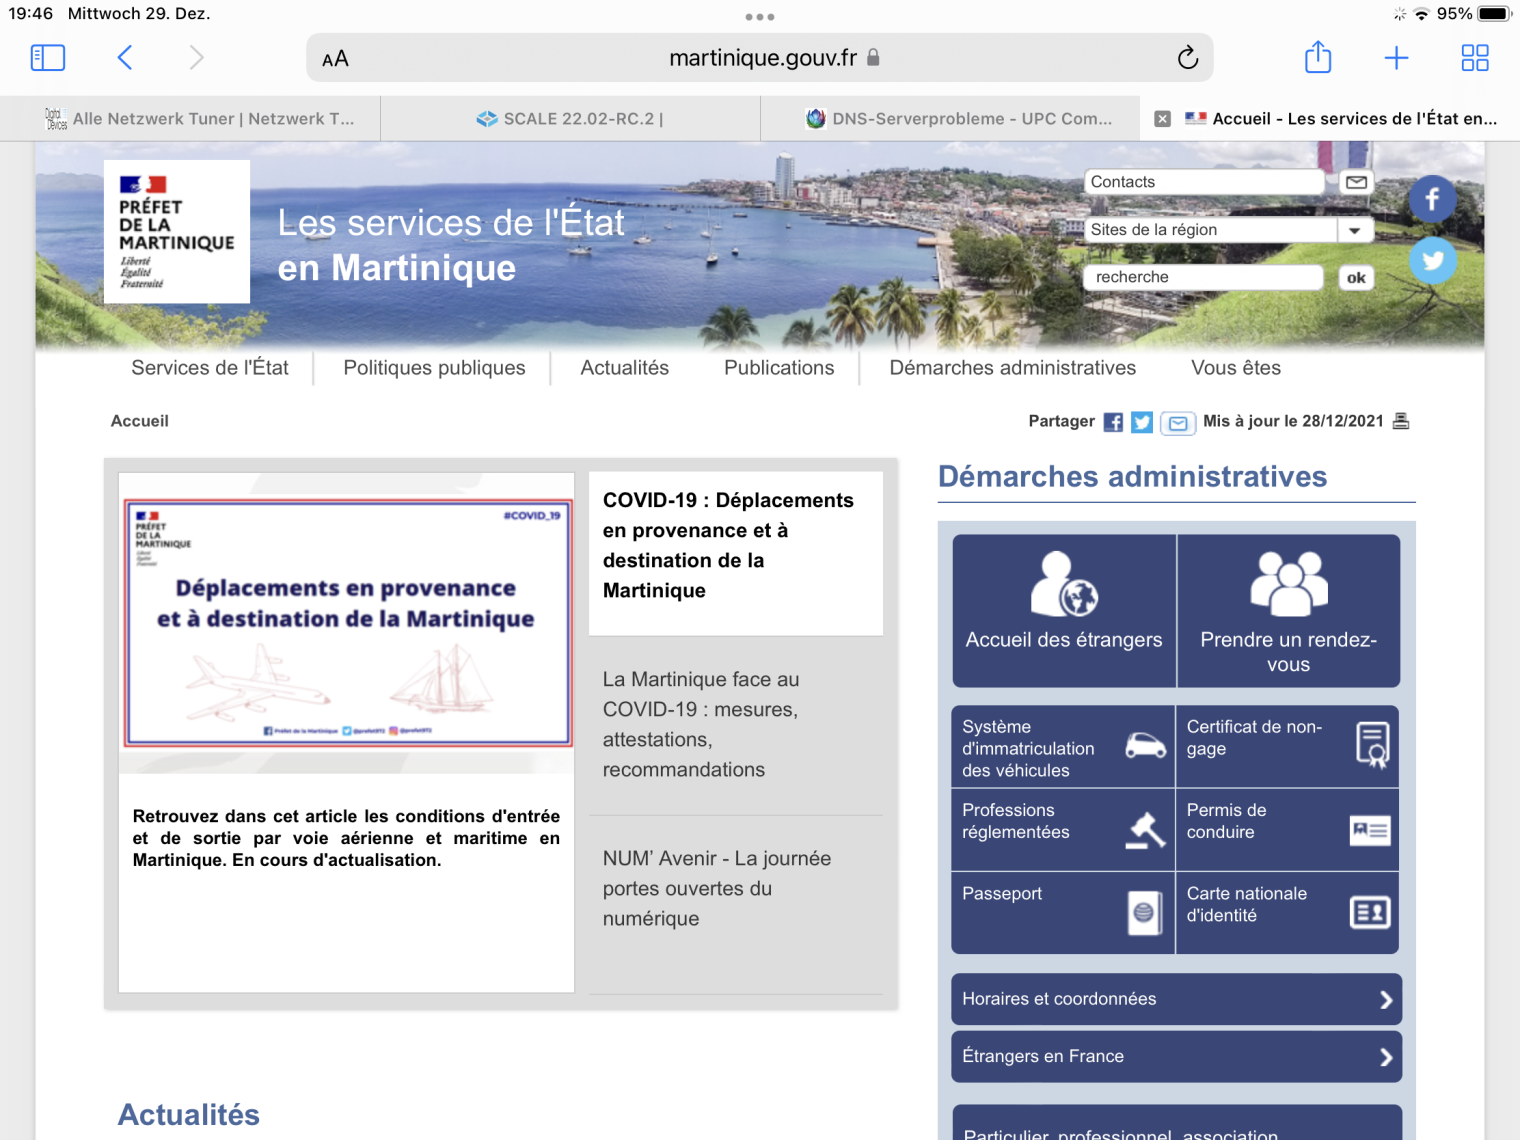Image resolution: width=1520 pixels, height=1140 pixels.
Task: Click the recherche search field
Action: 1203,277
